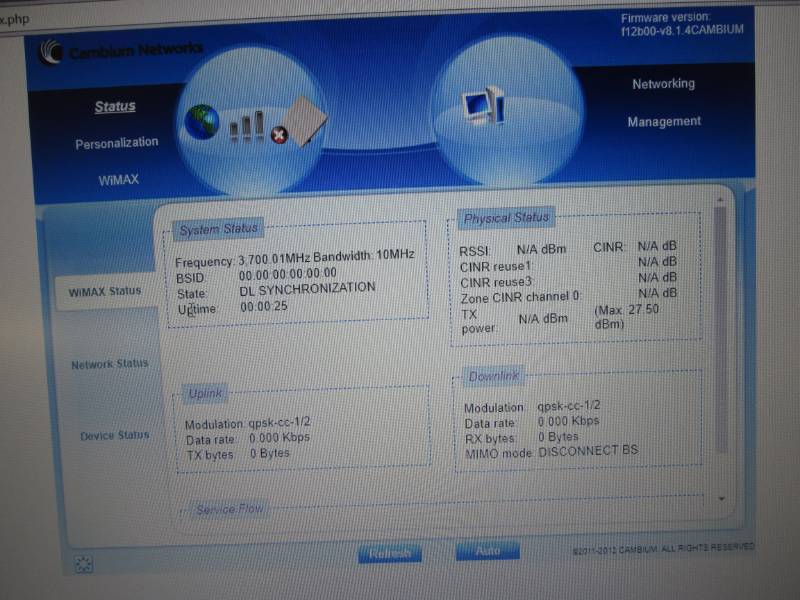Click the Cambium Networks logo

click(121, 51)
